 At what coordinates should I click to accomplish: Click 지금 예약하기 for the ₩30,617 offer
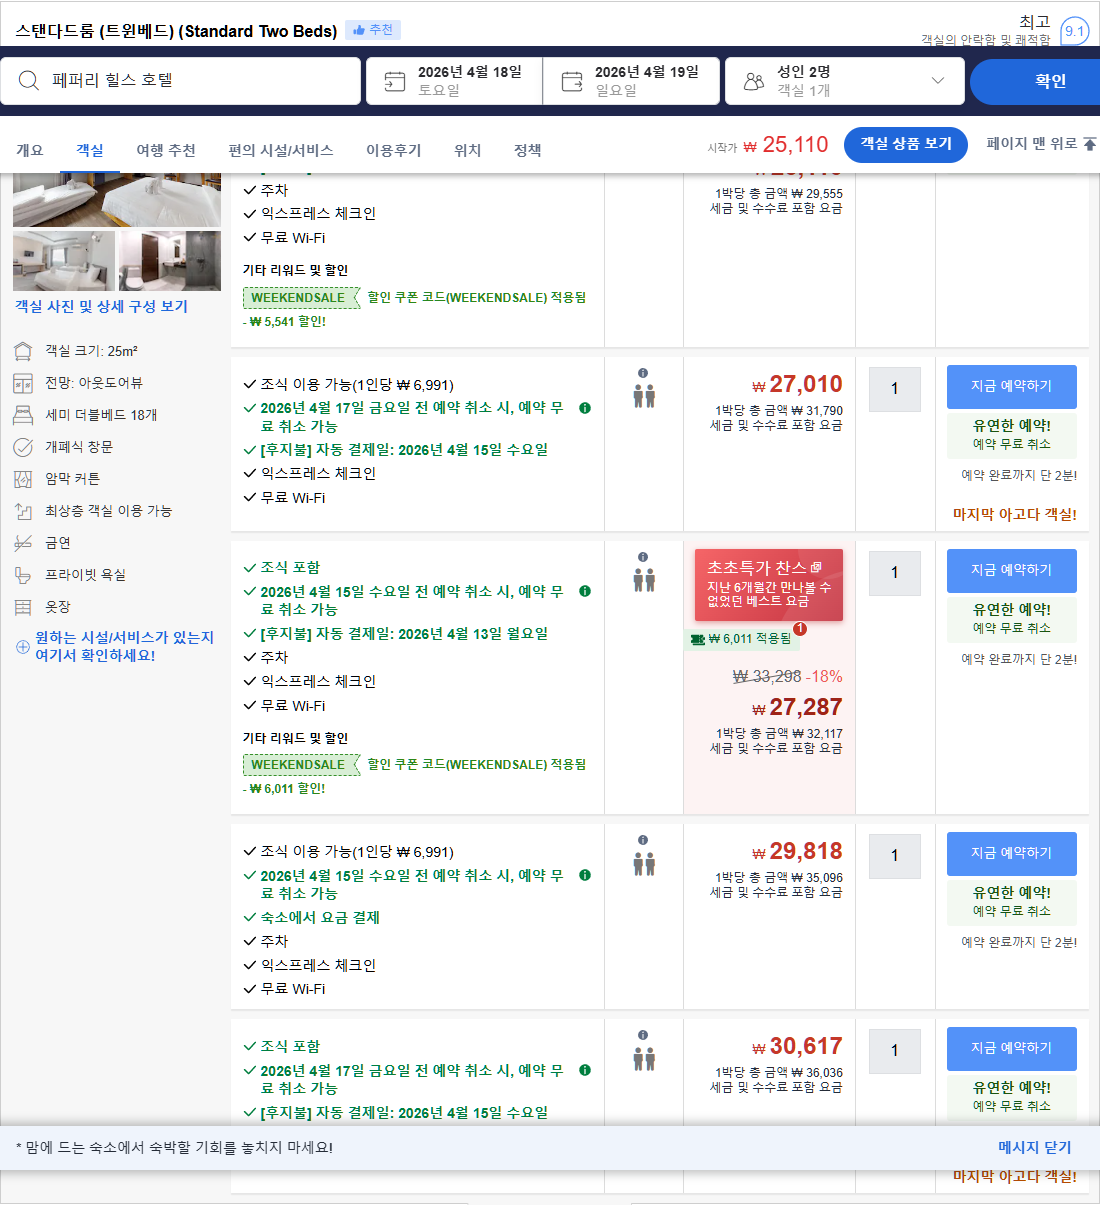pyautogui.click(x=1012, y=1048)
